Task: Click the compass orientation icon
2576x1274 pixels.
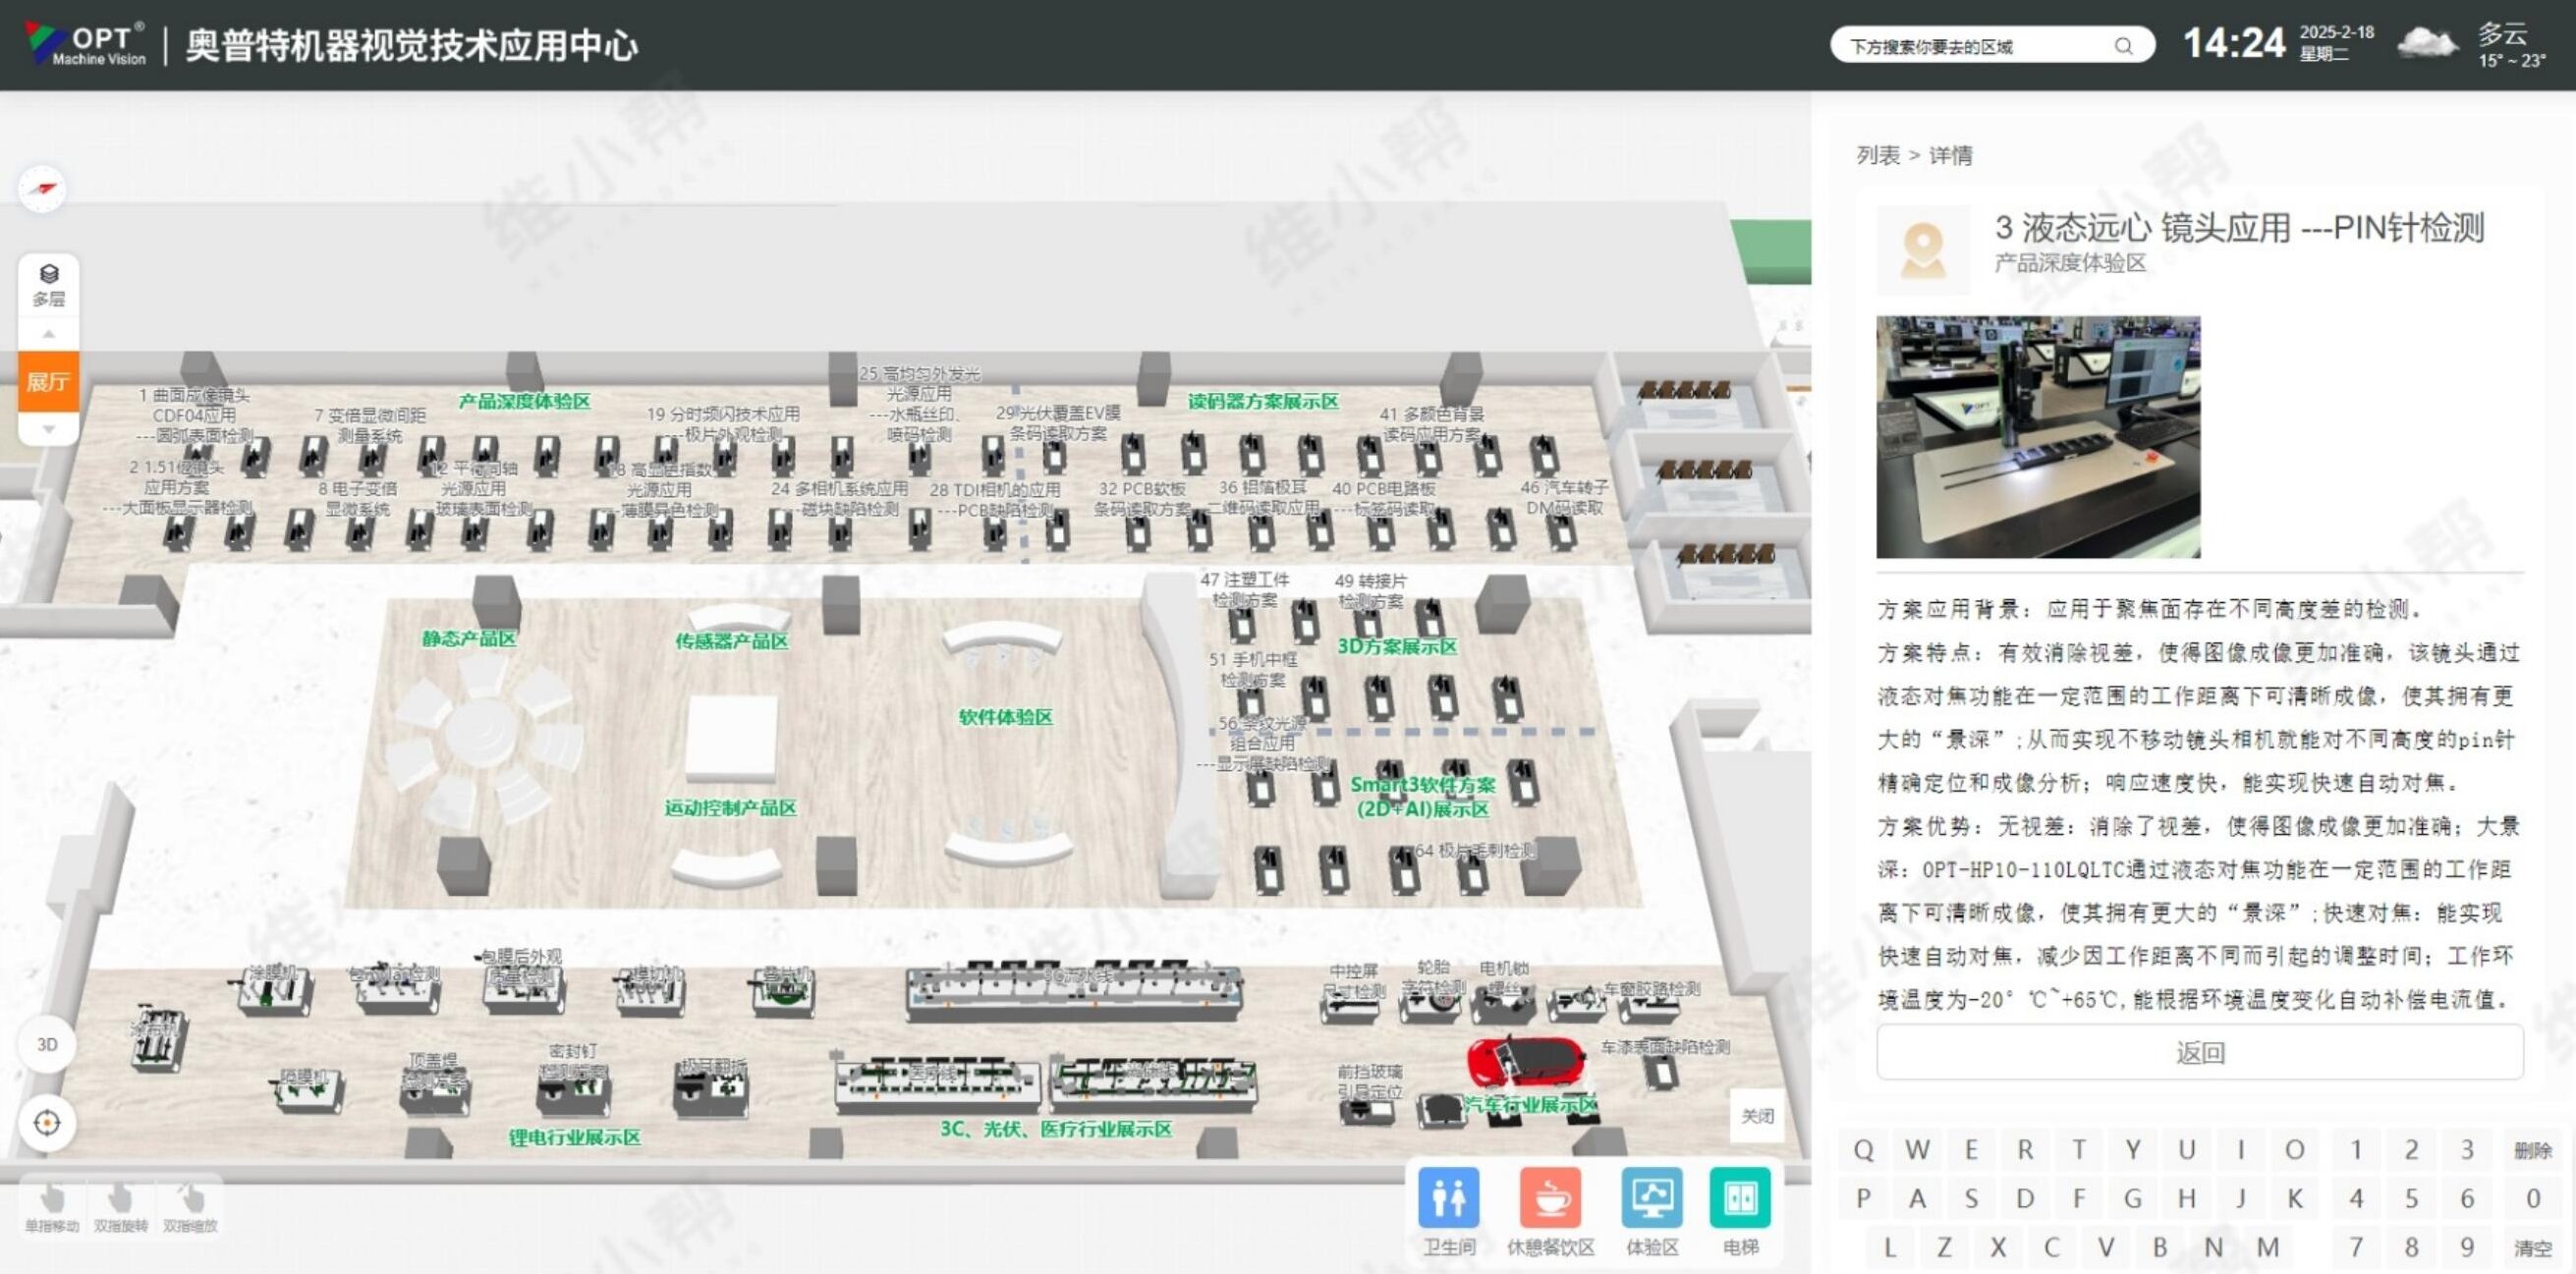Action: [42, 189]
